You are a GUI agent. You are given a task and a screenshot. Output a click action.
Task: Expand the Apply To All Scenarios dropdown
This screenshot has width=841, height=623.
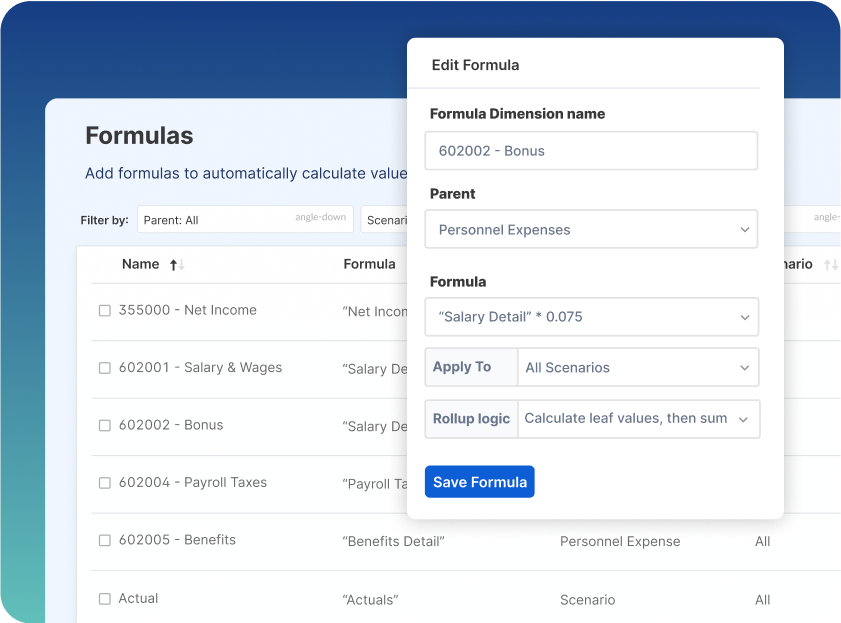coord(637,367)
